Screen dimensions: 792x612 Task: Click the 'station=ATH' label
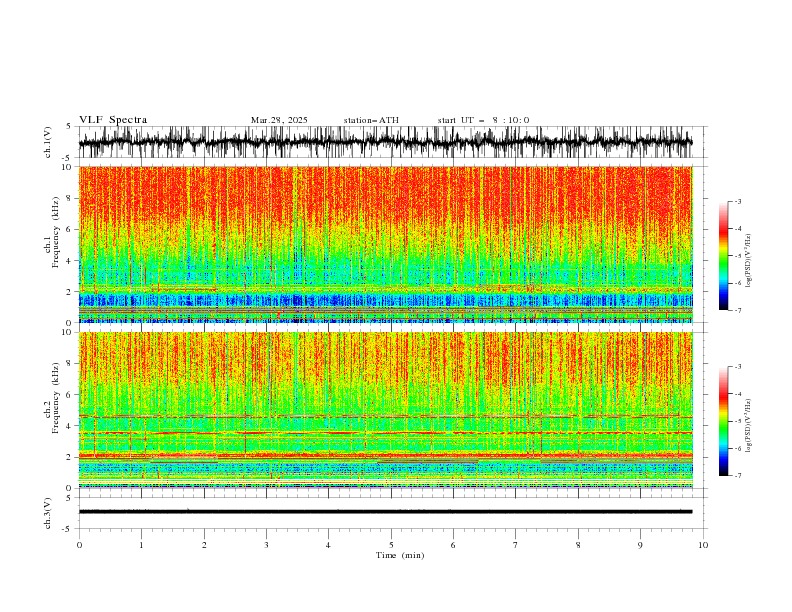coord(371,120)
